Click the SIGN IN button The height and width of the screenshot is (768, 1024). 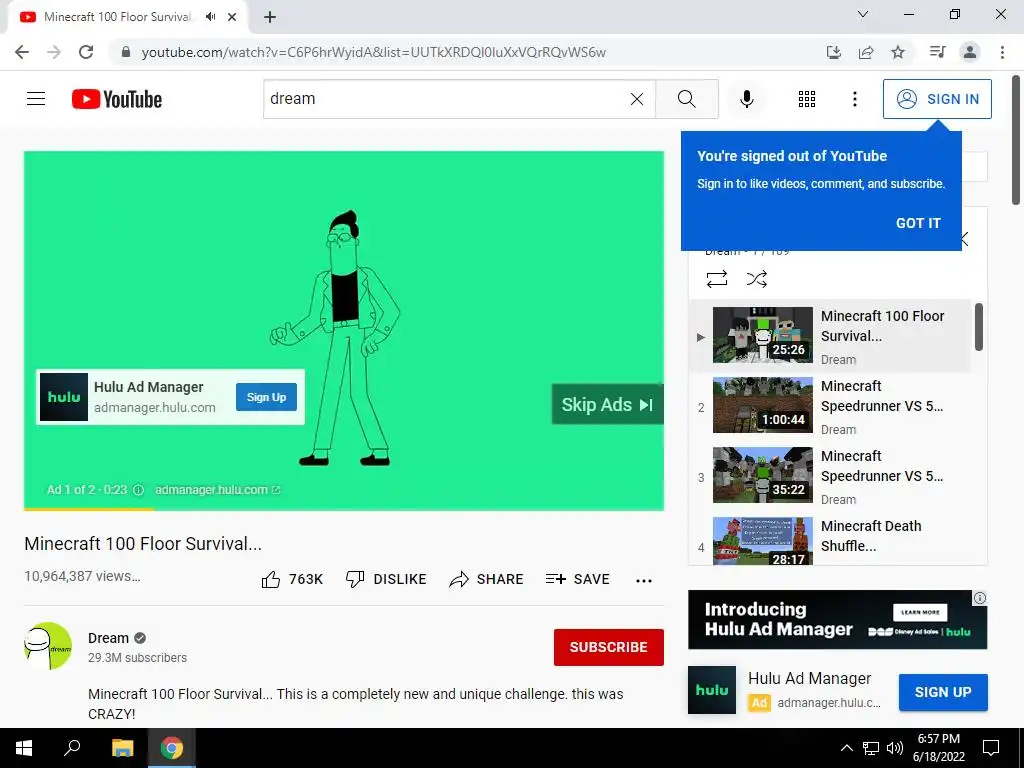(937, 99)
